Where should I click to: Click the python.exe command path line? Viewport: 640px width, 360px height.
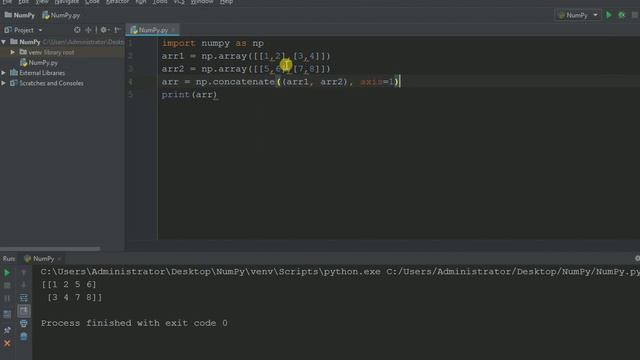[340, 272]
